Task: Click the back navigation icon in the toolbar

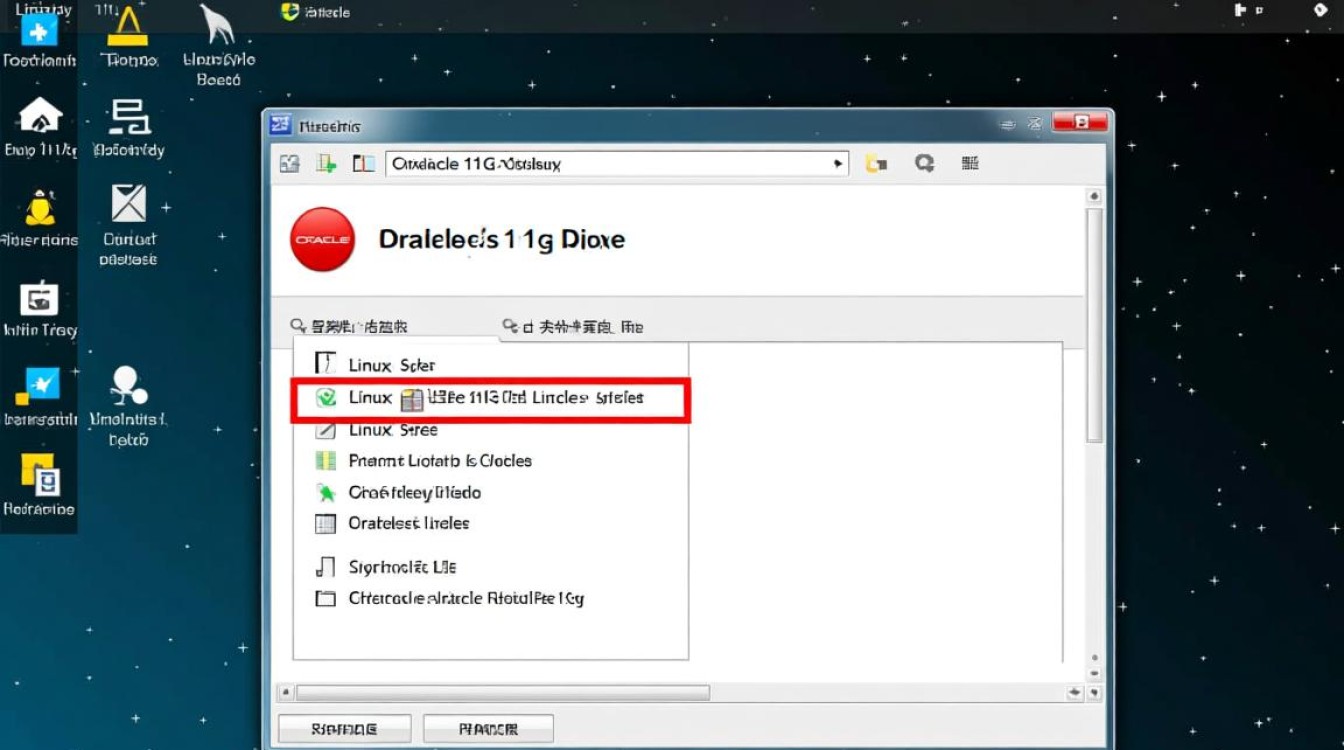Action: tap(289, 162)
